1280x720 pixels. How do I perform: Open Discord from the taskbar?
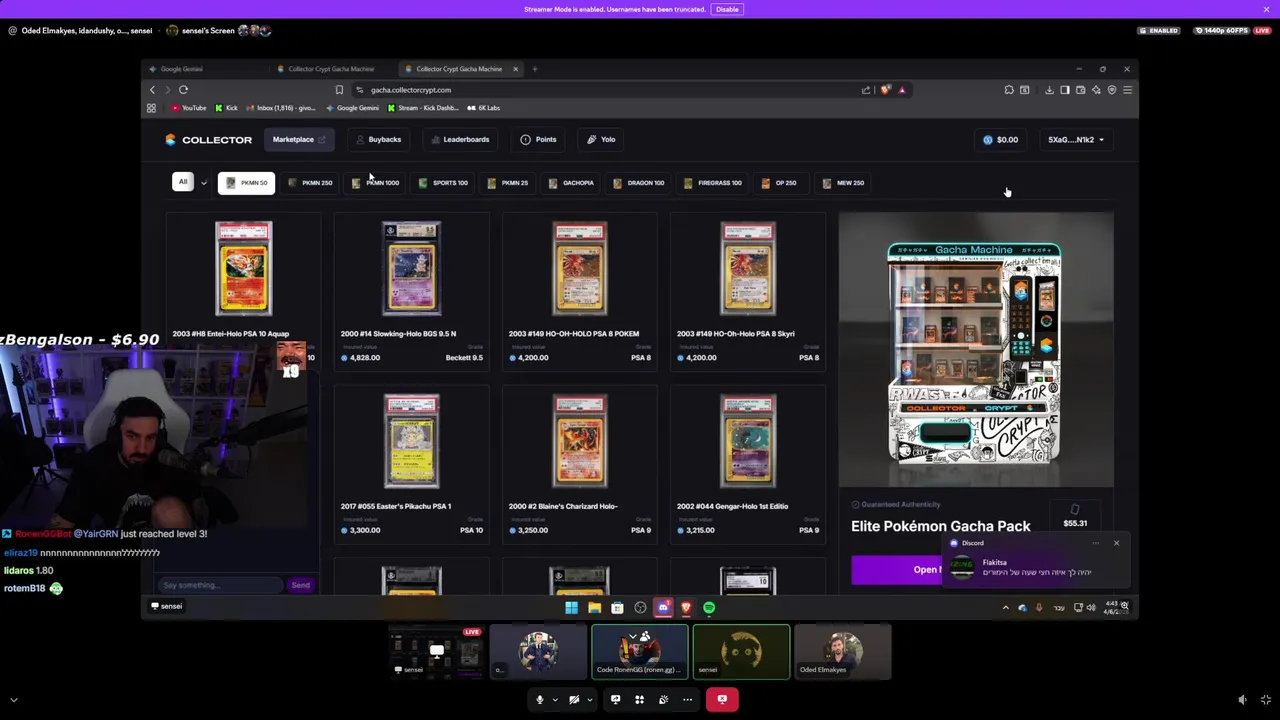[x=663, y=607]
